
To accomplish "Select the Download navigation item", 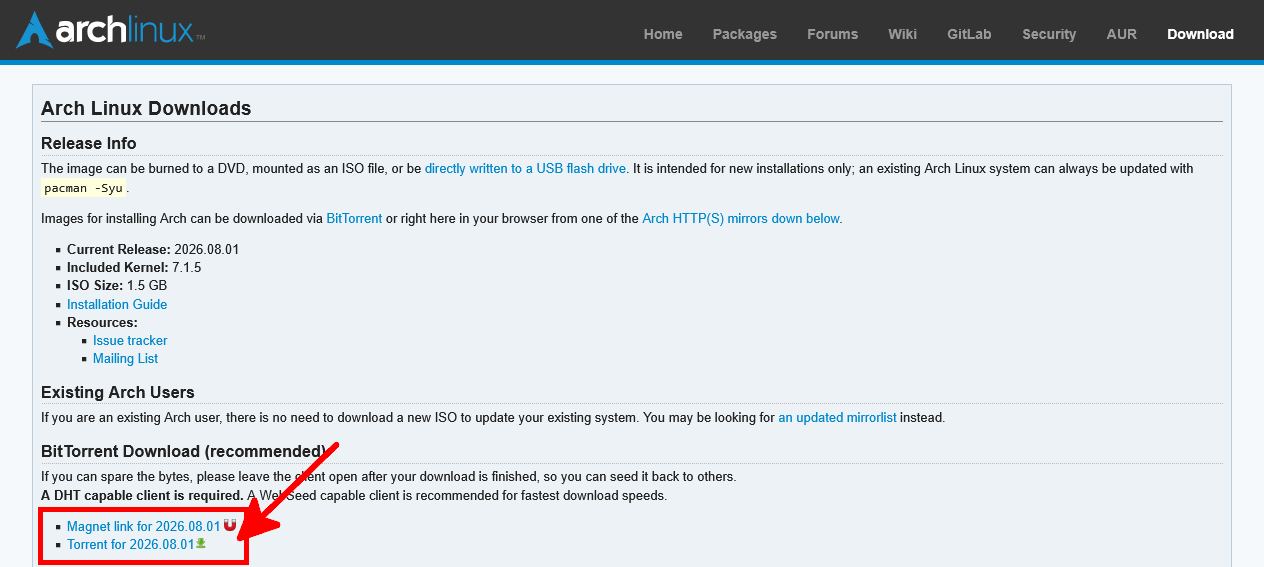I will [x=1200, y=34].
